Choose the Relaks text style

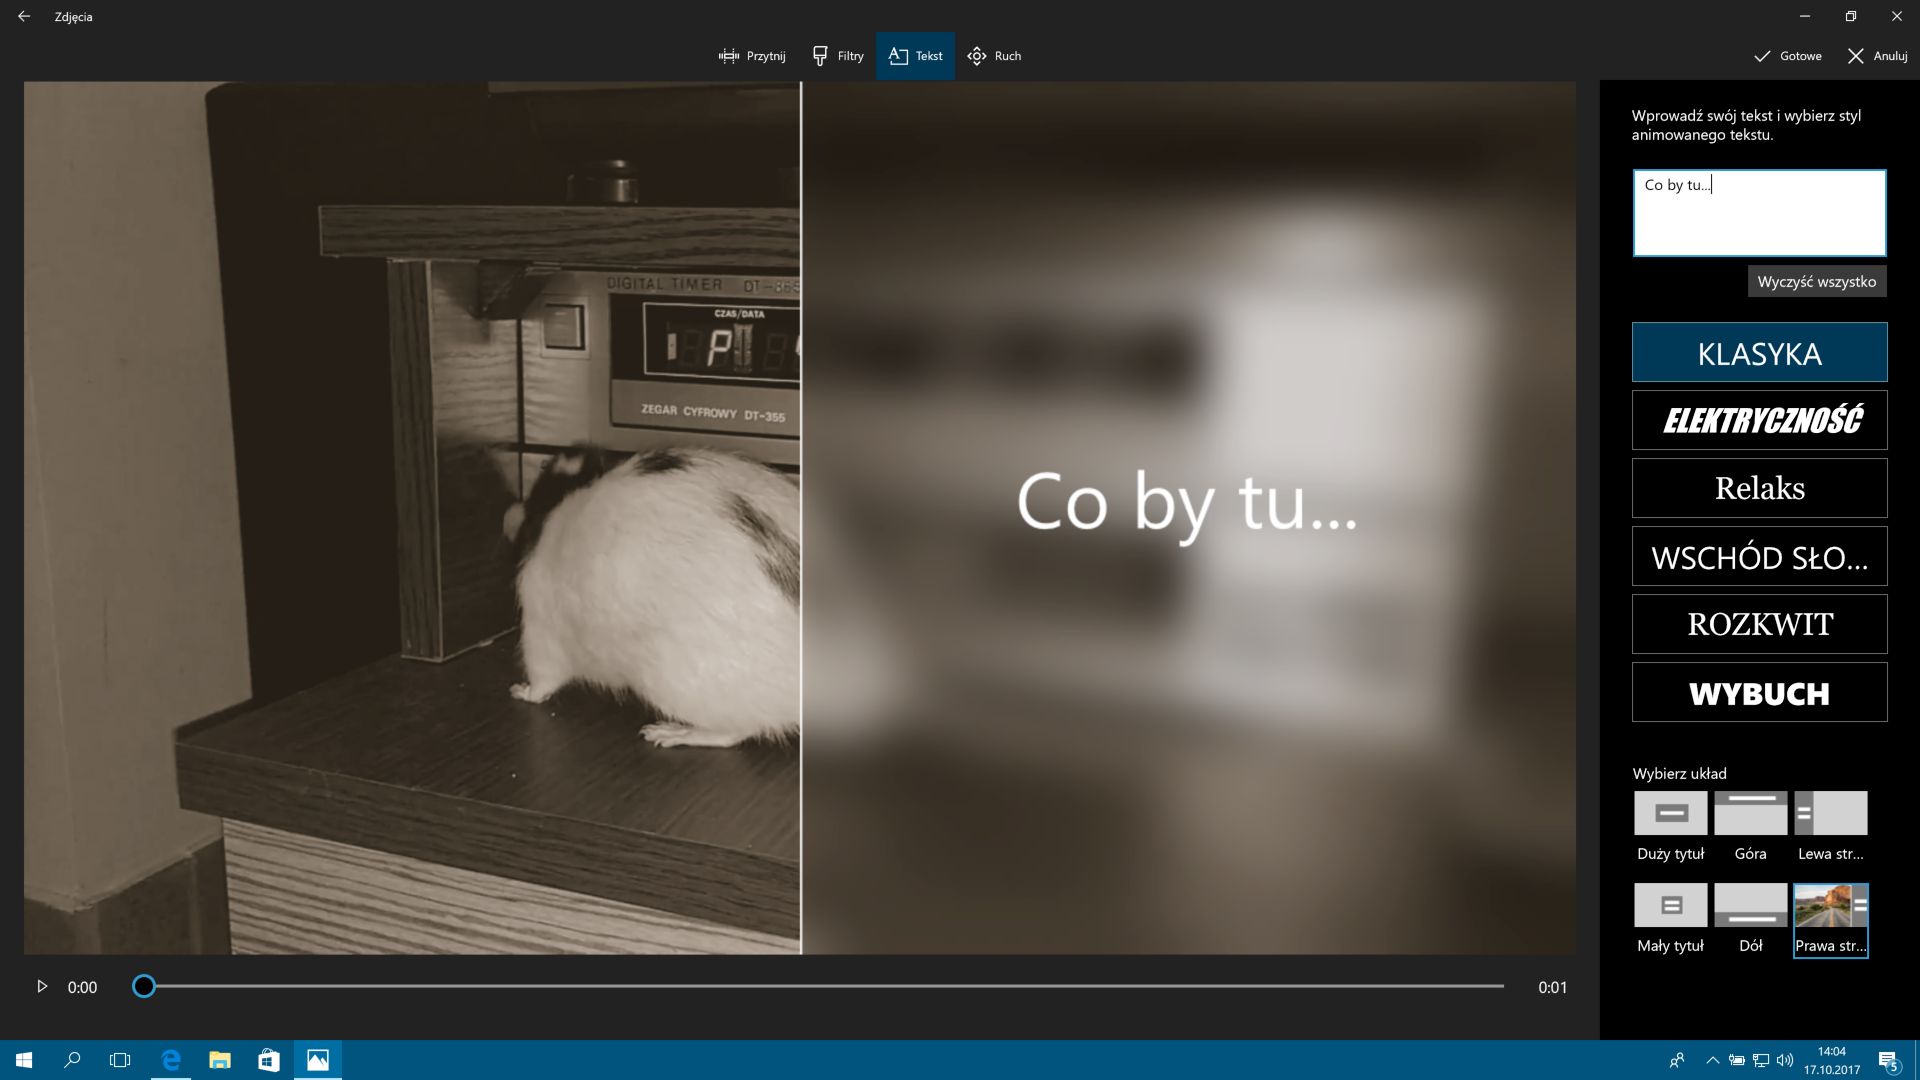click(1759, 488)
